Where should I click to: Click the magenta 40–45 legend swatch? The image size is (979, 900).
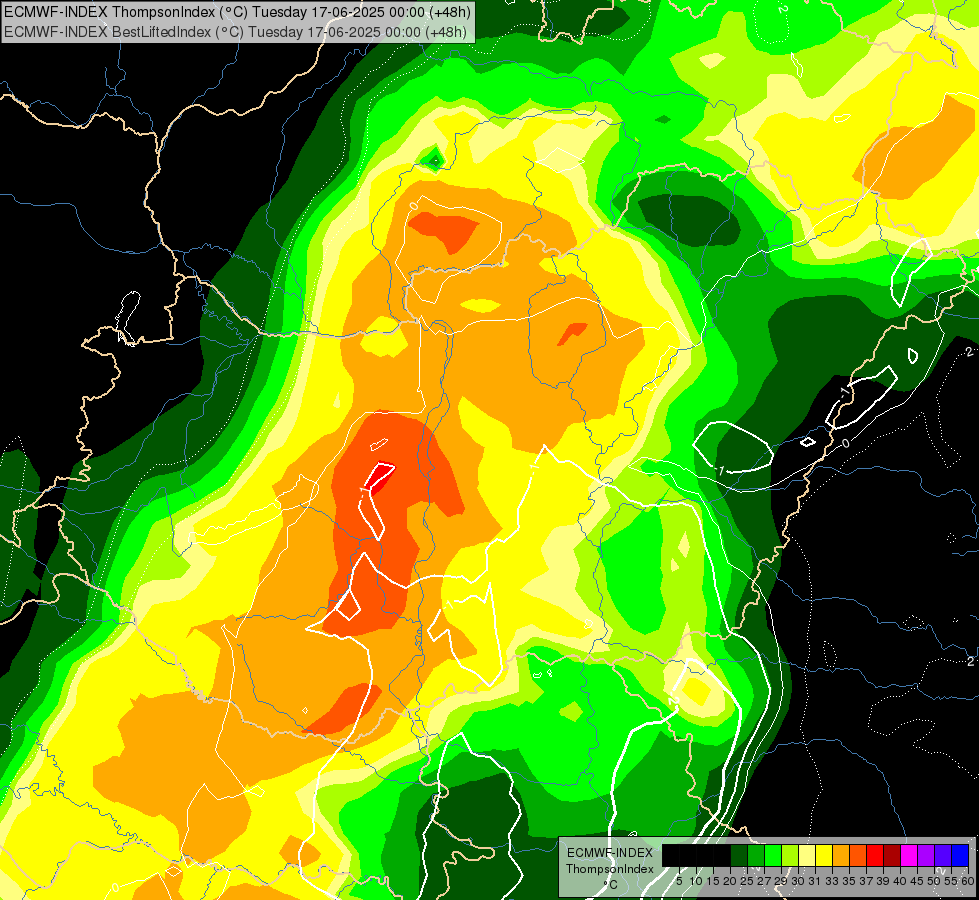coord(908,855)
